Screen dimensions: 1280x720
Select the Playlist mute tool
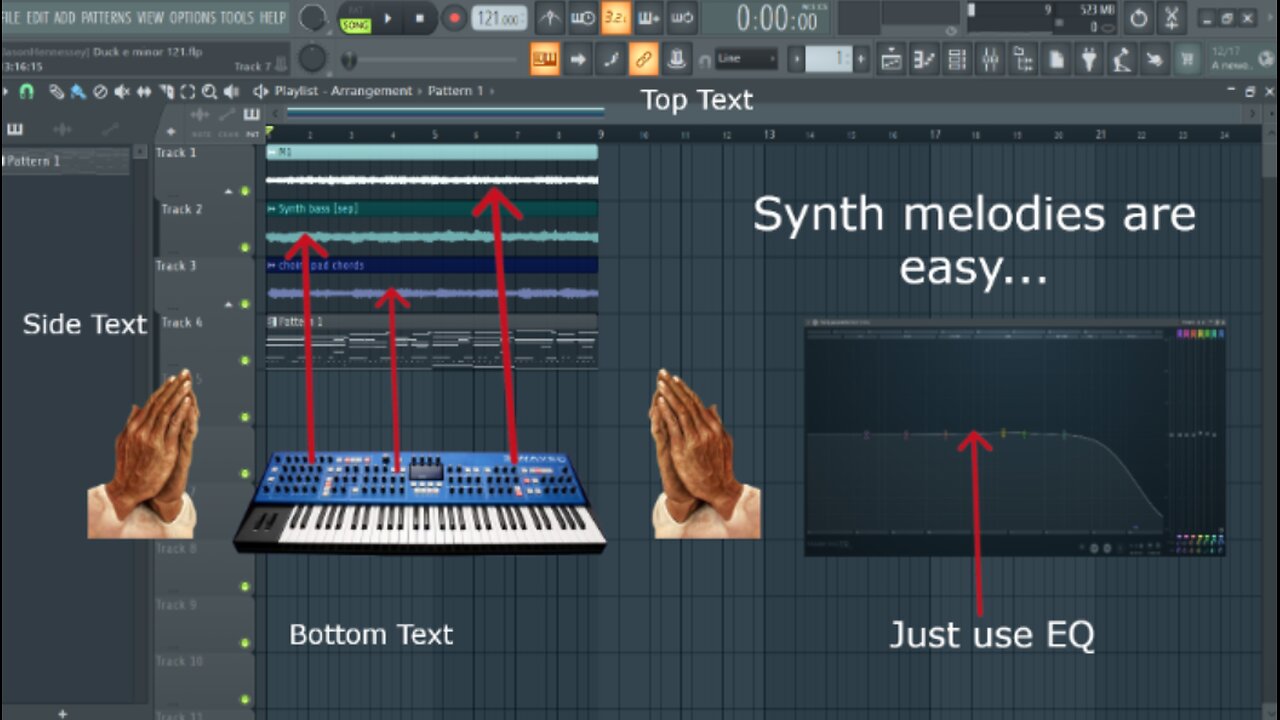[x=121, y=91]
